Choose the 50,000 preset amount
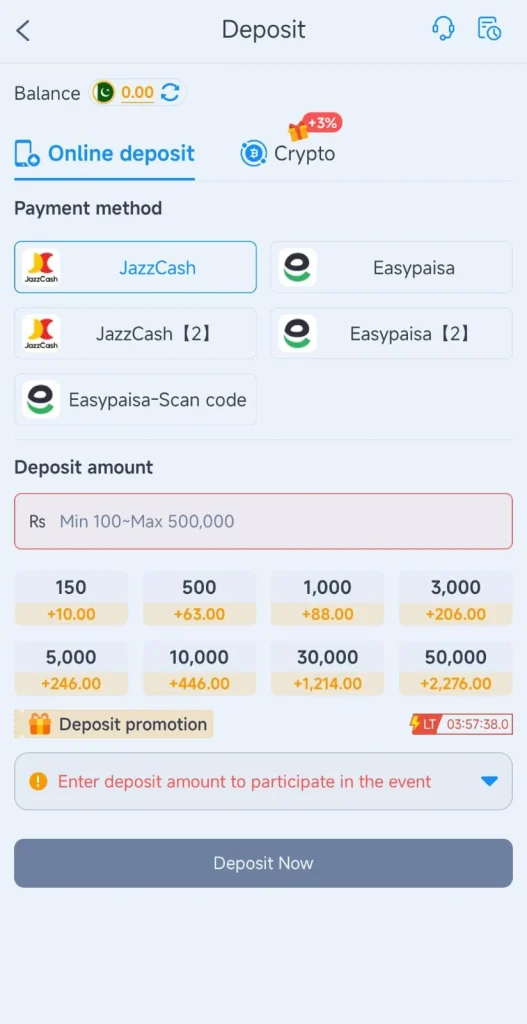 [456, 668]
